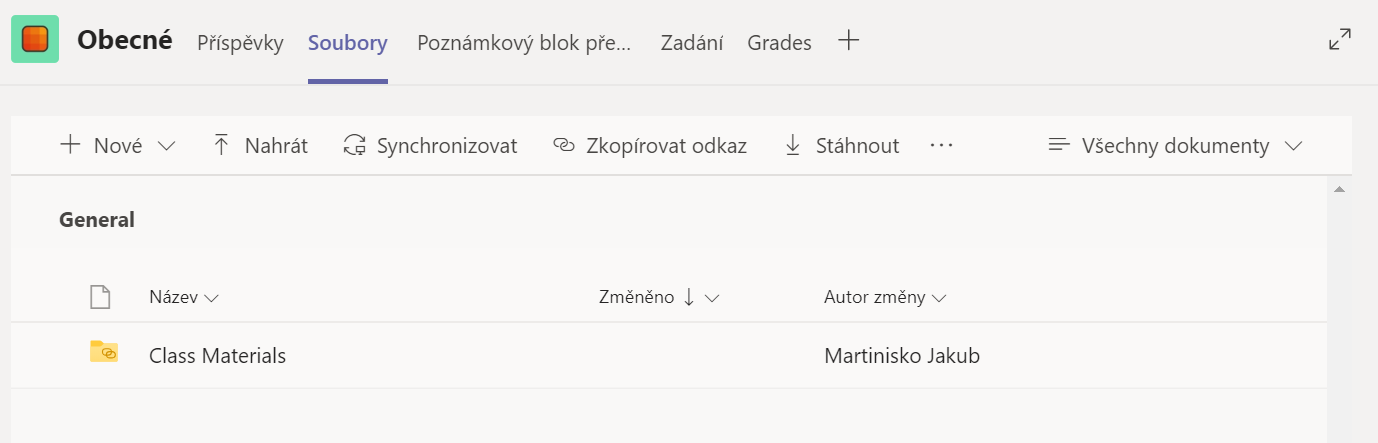Open the Grades tab
This screenshot has width=1378, height=443.
[x=779, y=43]
